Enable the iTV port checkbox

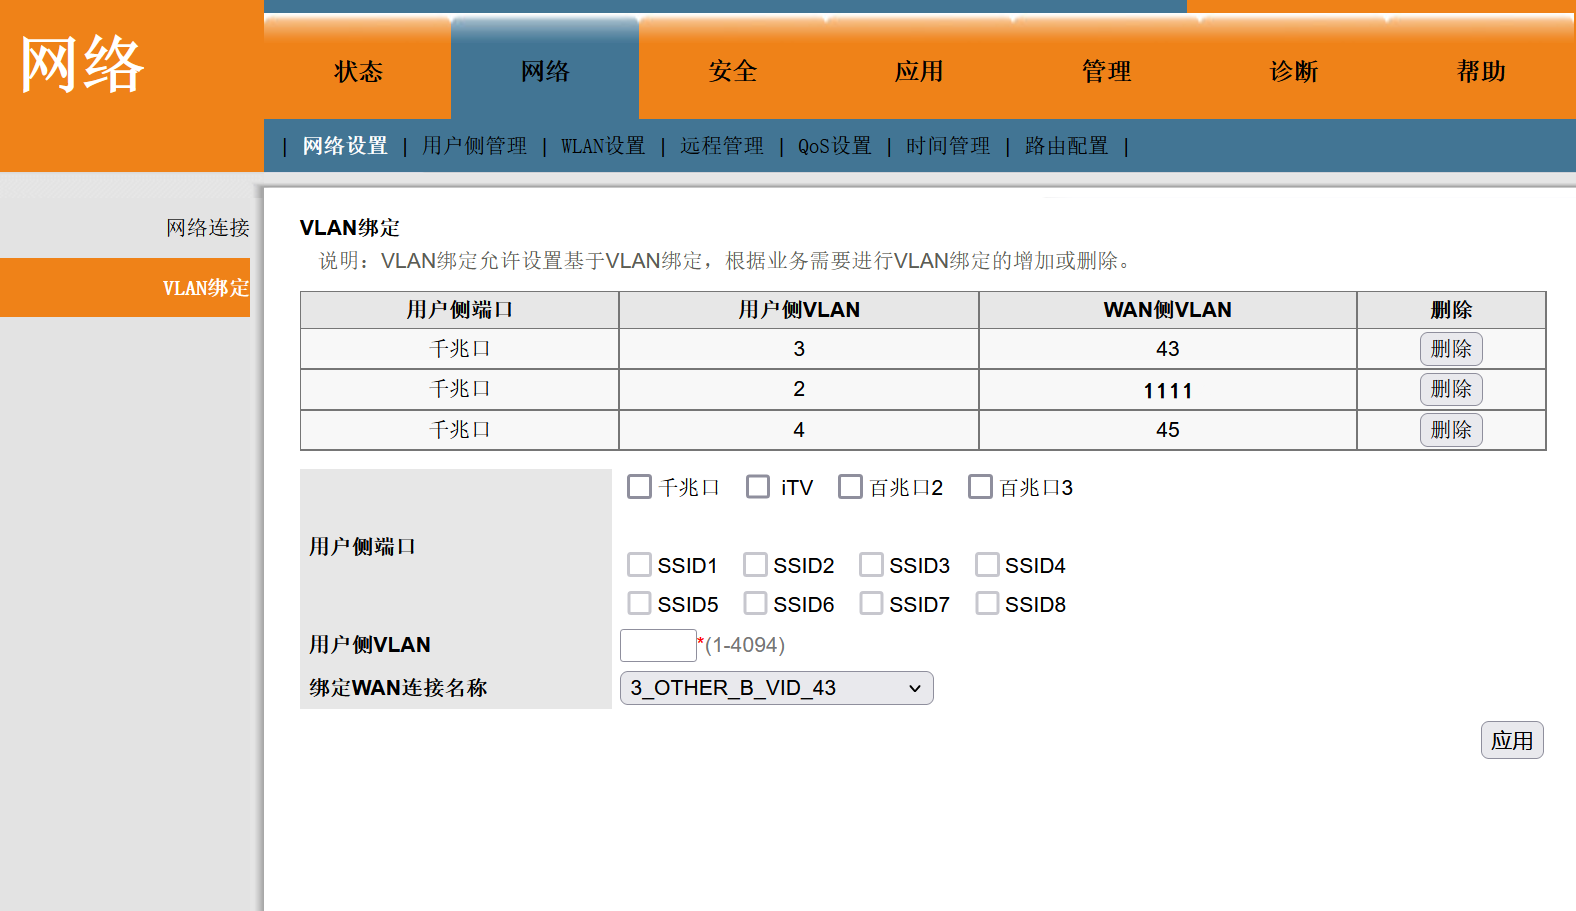[x=759, y=487]
